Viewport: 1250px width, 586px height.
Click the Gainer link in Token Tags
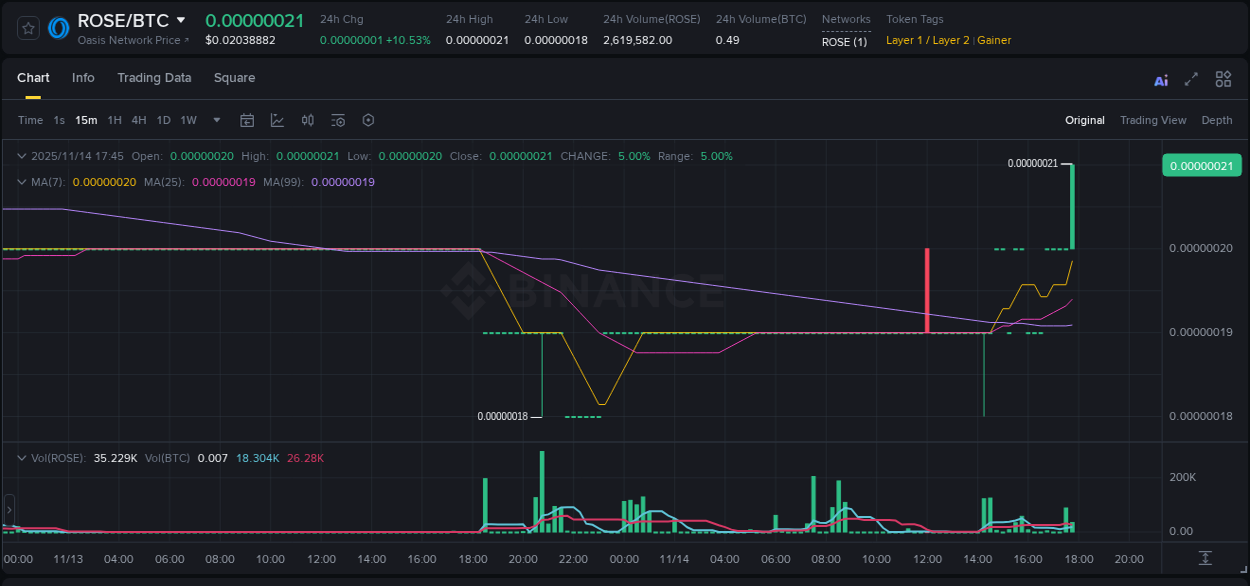(994, 40)
